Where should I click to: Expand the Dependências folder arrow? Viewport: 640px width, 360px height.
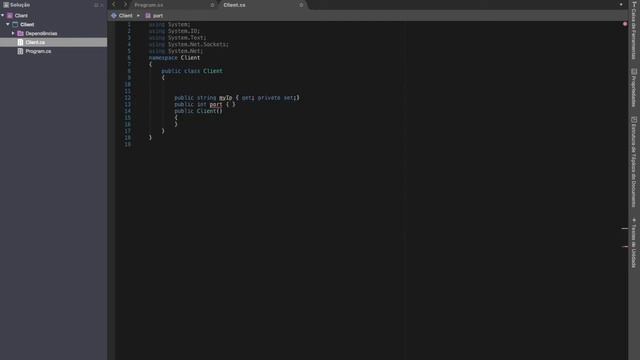click(13, 33)
